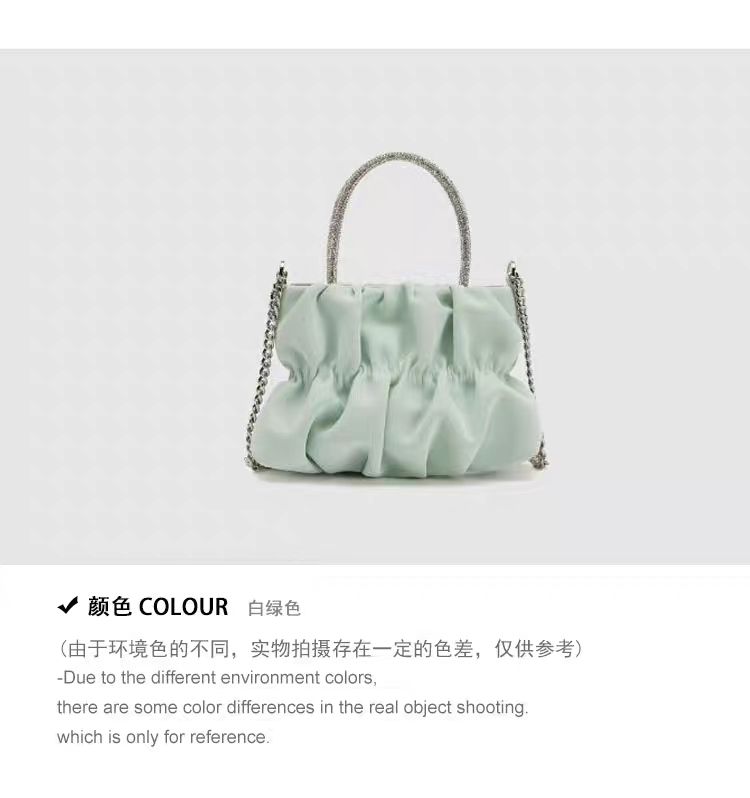Viewport: 750px width, 798px height.
Task: Click the 'there are some color differences' sentence
Action: pyautogui.click(x=293, y=707)
